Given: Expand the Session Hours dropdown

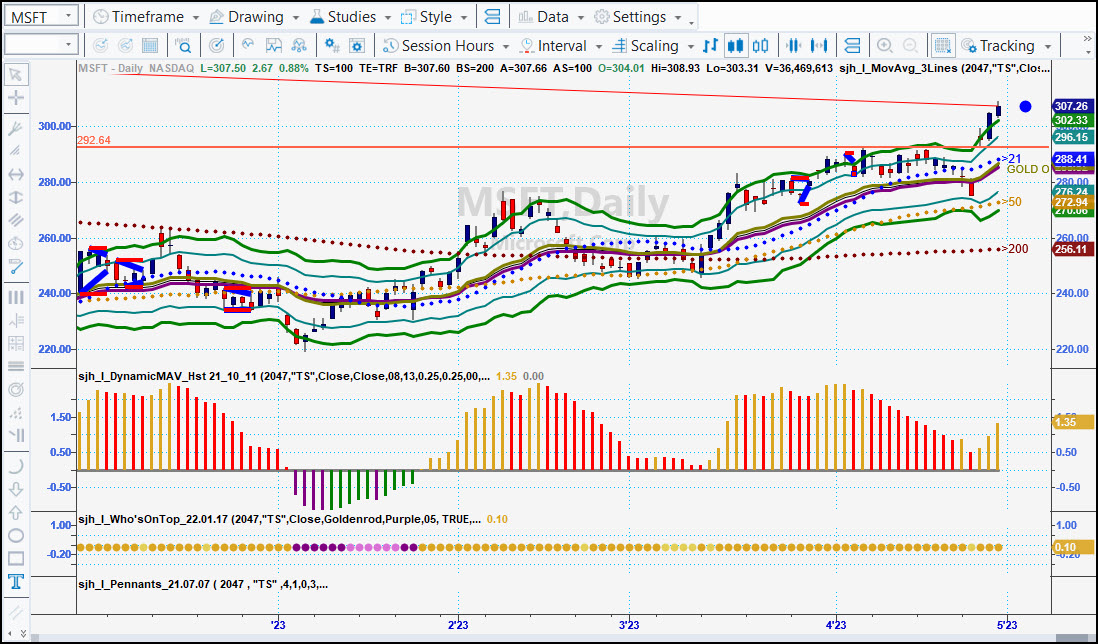Looking at the screenshot, I should tap(506, 46).
